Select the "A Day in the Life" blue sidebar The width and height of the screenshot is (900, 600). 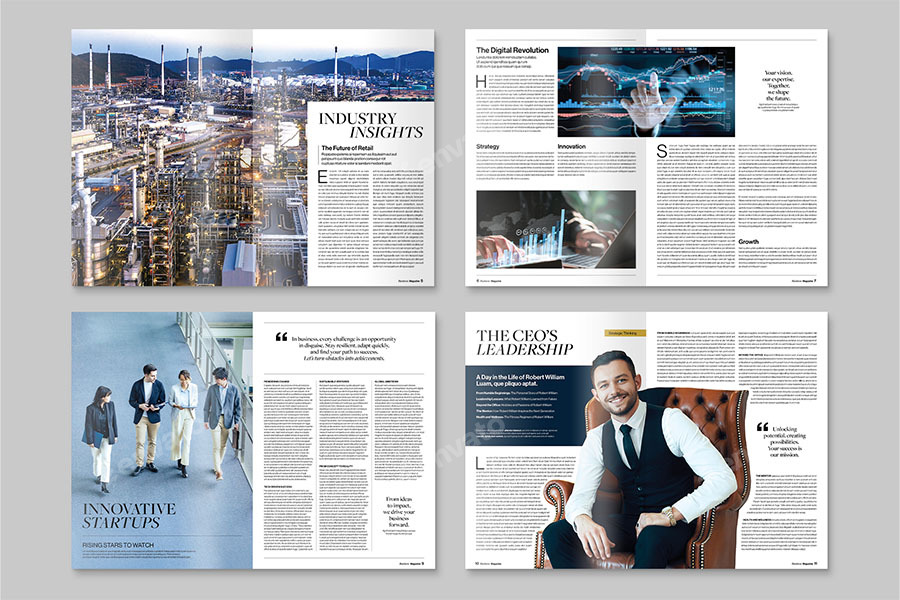pos(520,400)
